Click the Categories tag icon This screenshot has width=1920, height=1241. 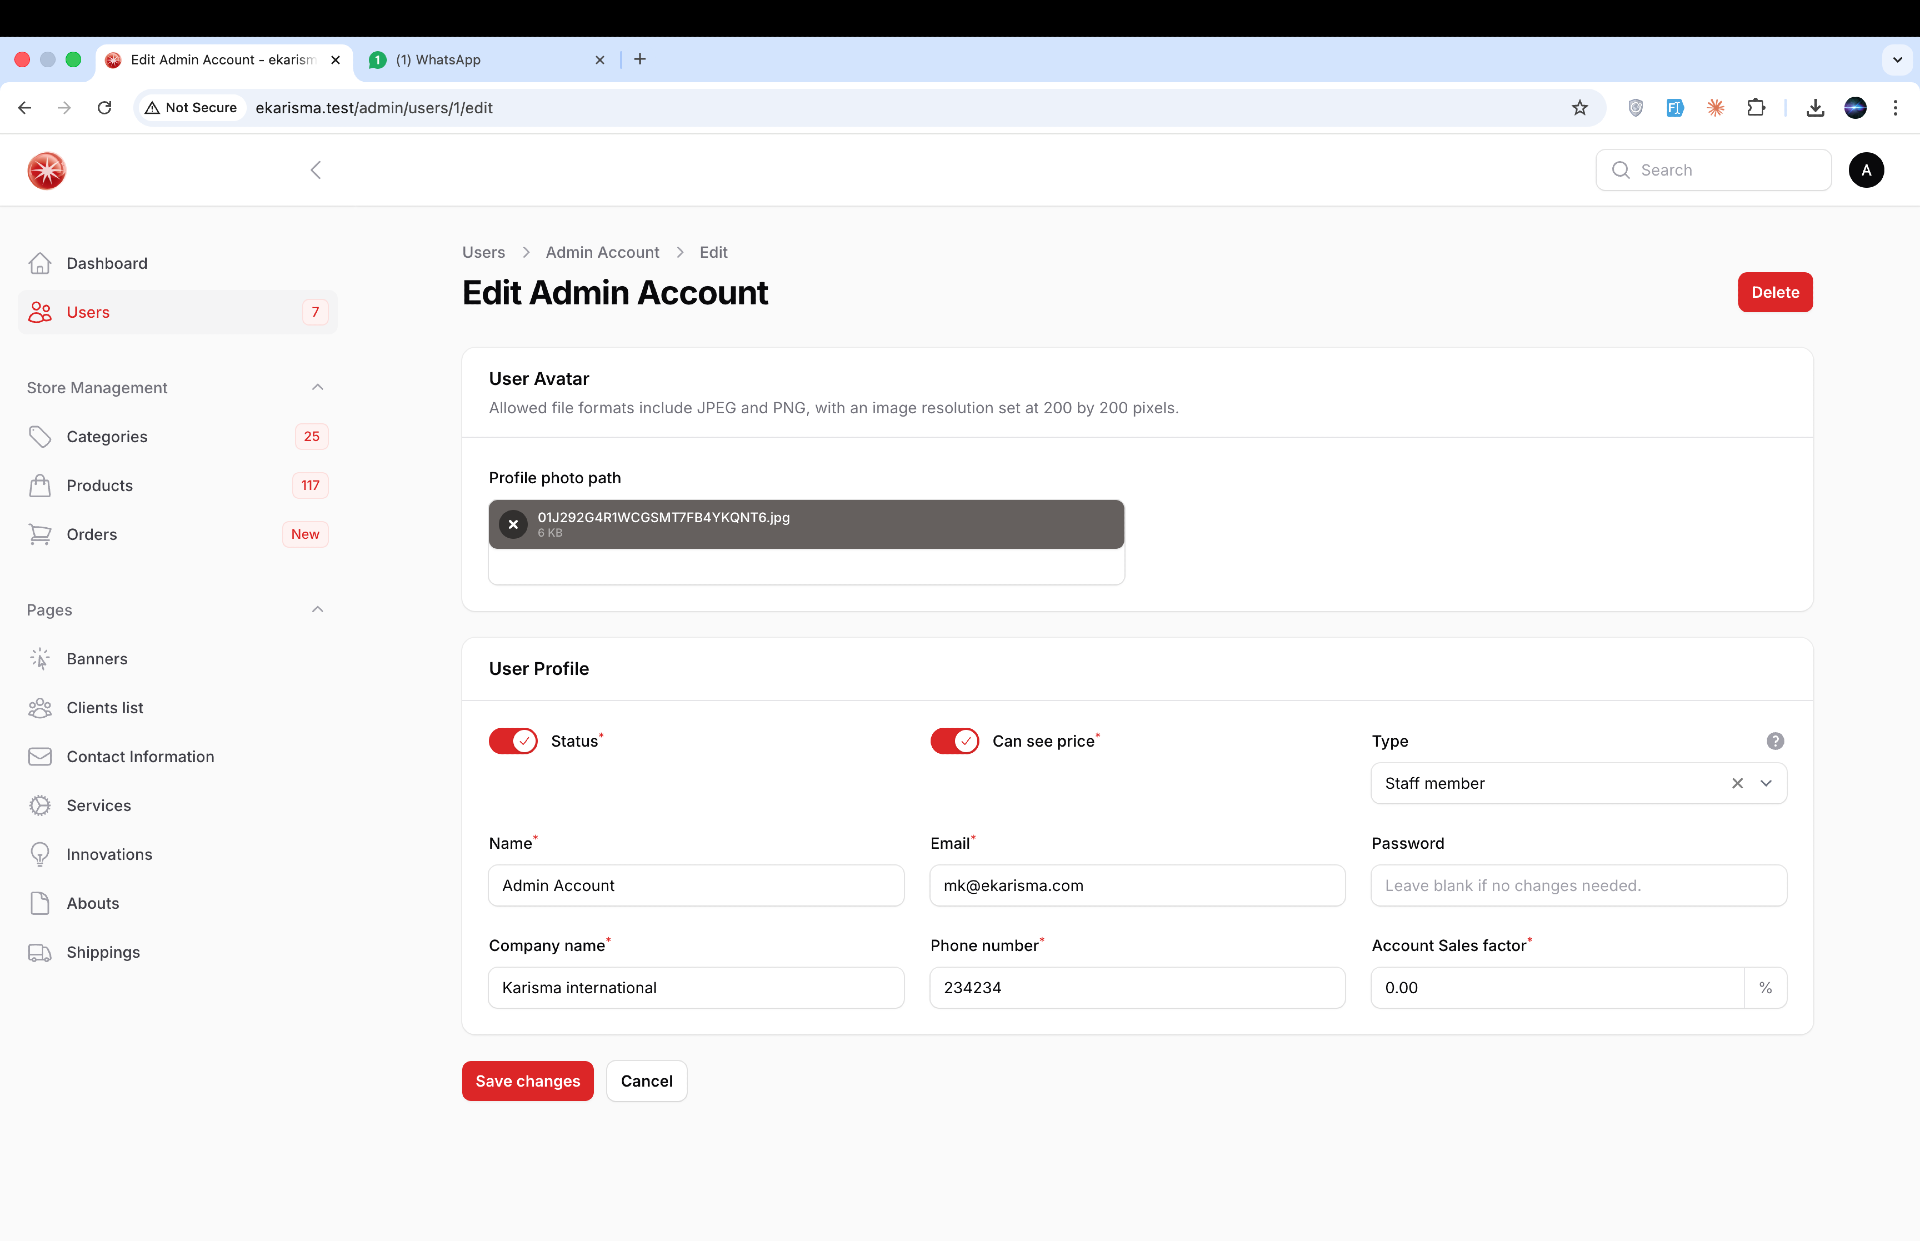coord(40,437)
